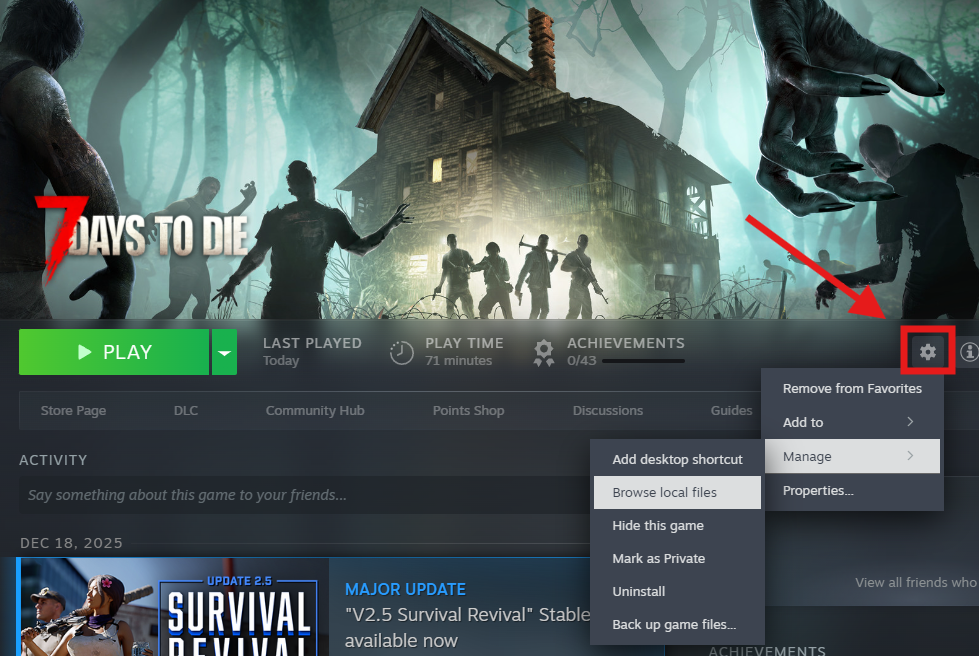The height and width of the screenshot is (656, 979).
Task: Expand the Add to submenu
Action: pyautogui.click(x=852, y=422)
